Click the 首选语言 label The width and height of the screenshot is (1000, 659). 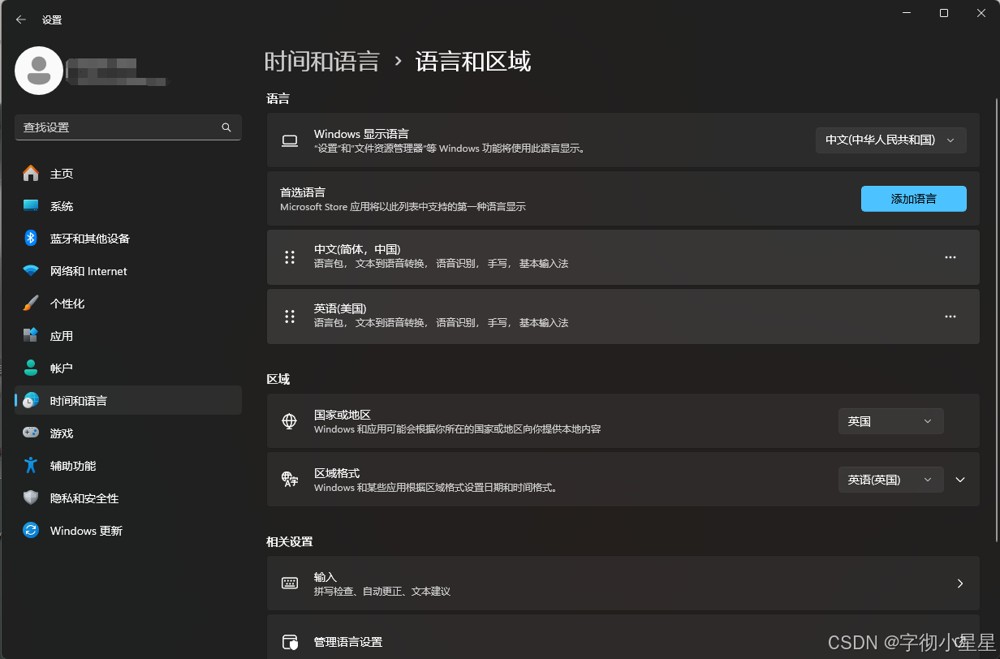pyautogui.click(x=303, y=192)
